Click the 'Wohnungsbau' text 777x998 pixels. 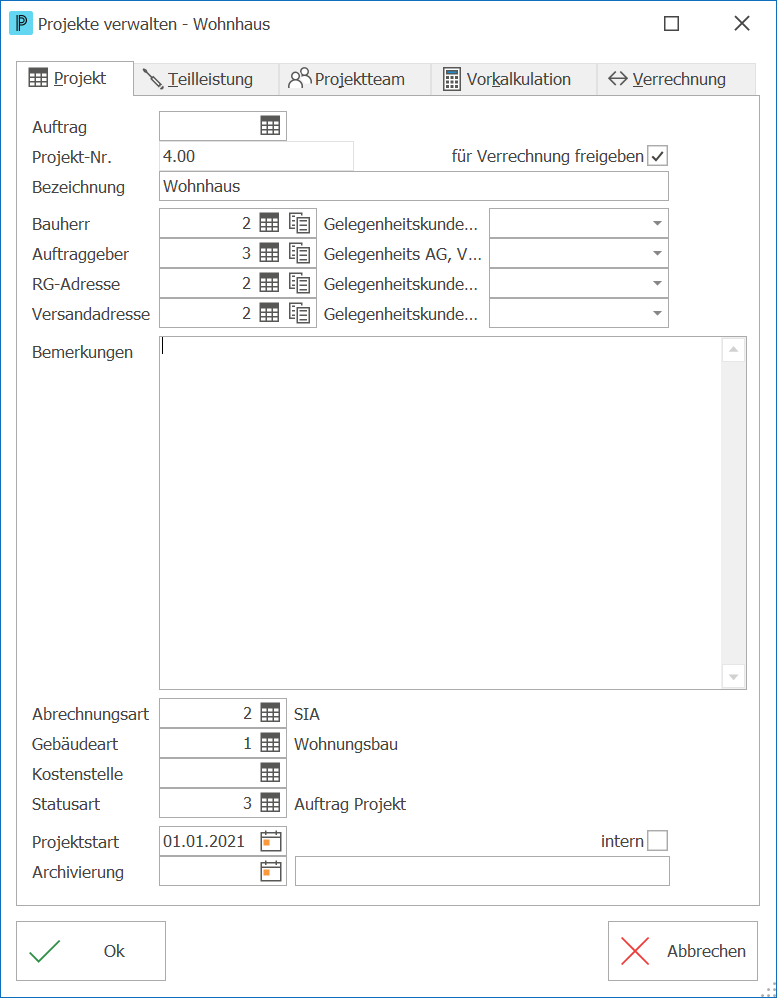[x=346, y=744]
